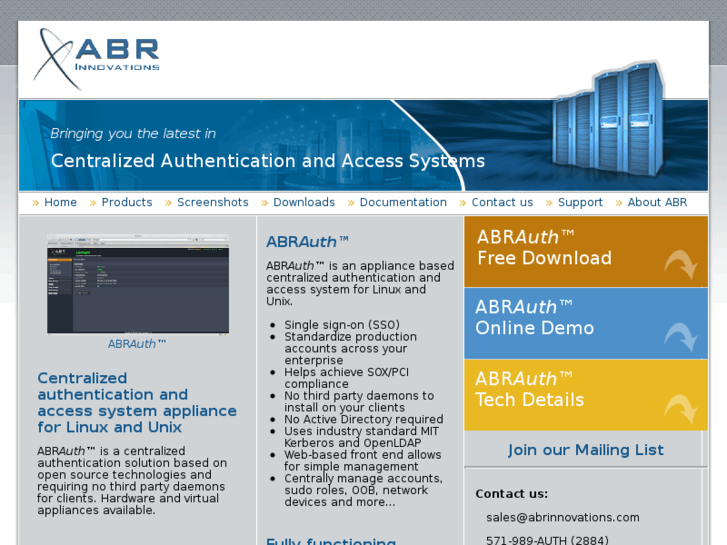Go to the Products page
The height and width of the screenshot is (545, 727).
tap(127, 202)
